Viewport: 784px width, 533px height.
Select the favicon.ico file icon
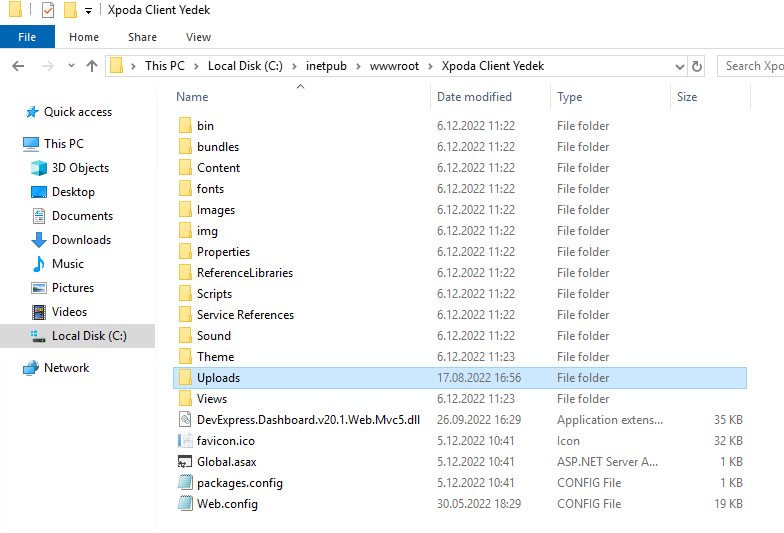185,440
